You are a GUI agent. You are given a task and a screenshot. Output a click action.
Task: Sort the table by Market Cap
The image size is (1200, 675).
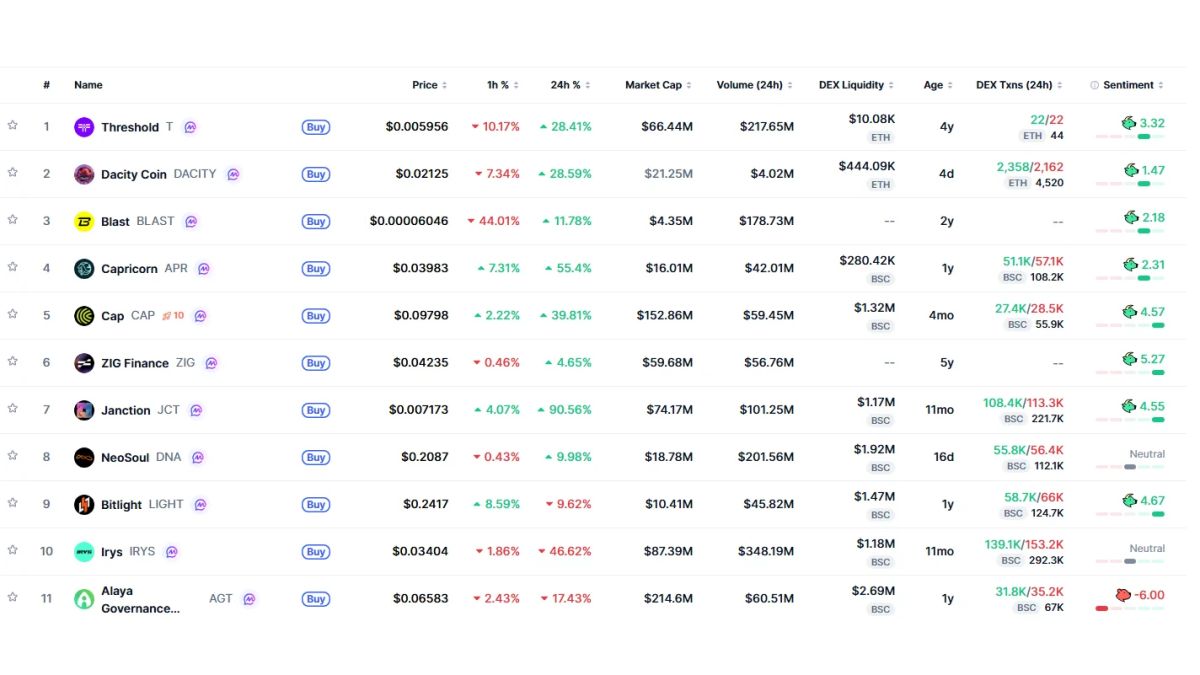pos(659,85)
